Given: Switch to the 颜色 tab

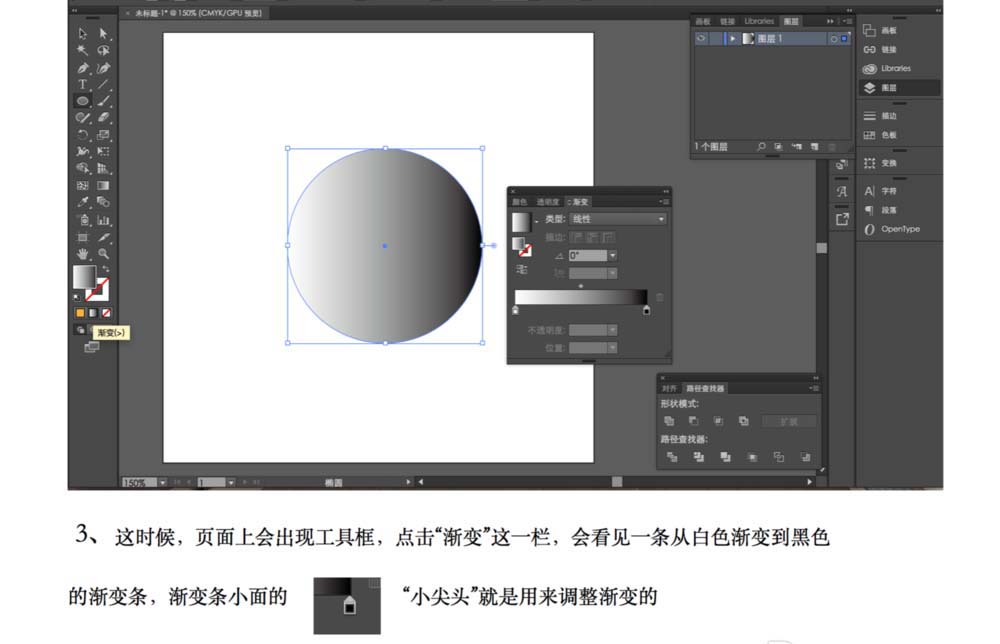Looking at the screenshot, I should coord(520,202).
